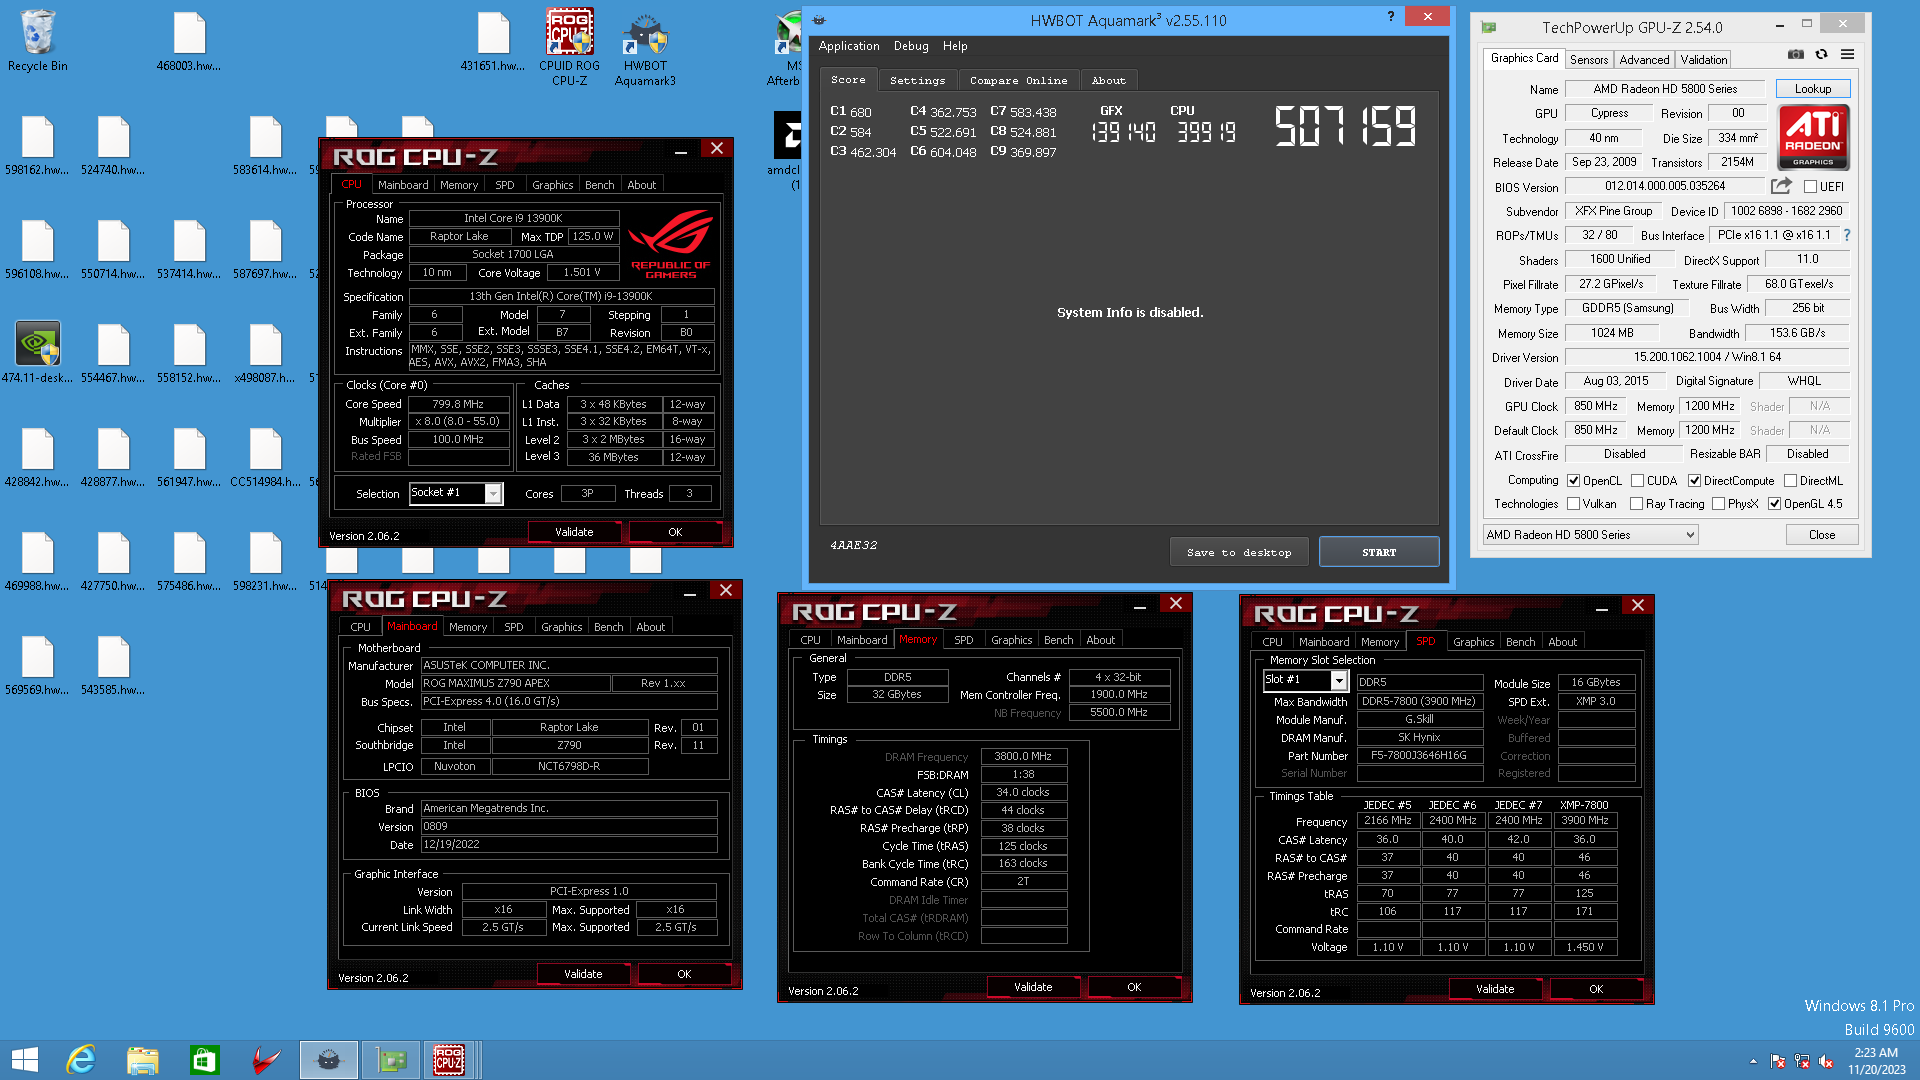
Task: Click the BIOS export arrow icon in GPU-Z
Action: tap(1781, 186)
